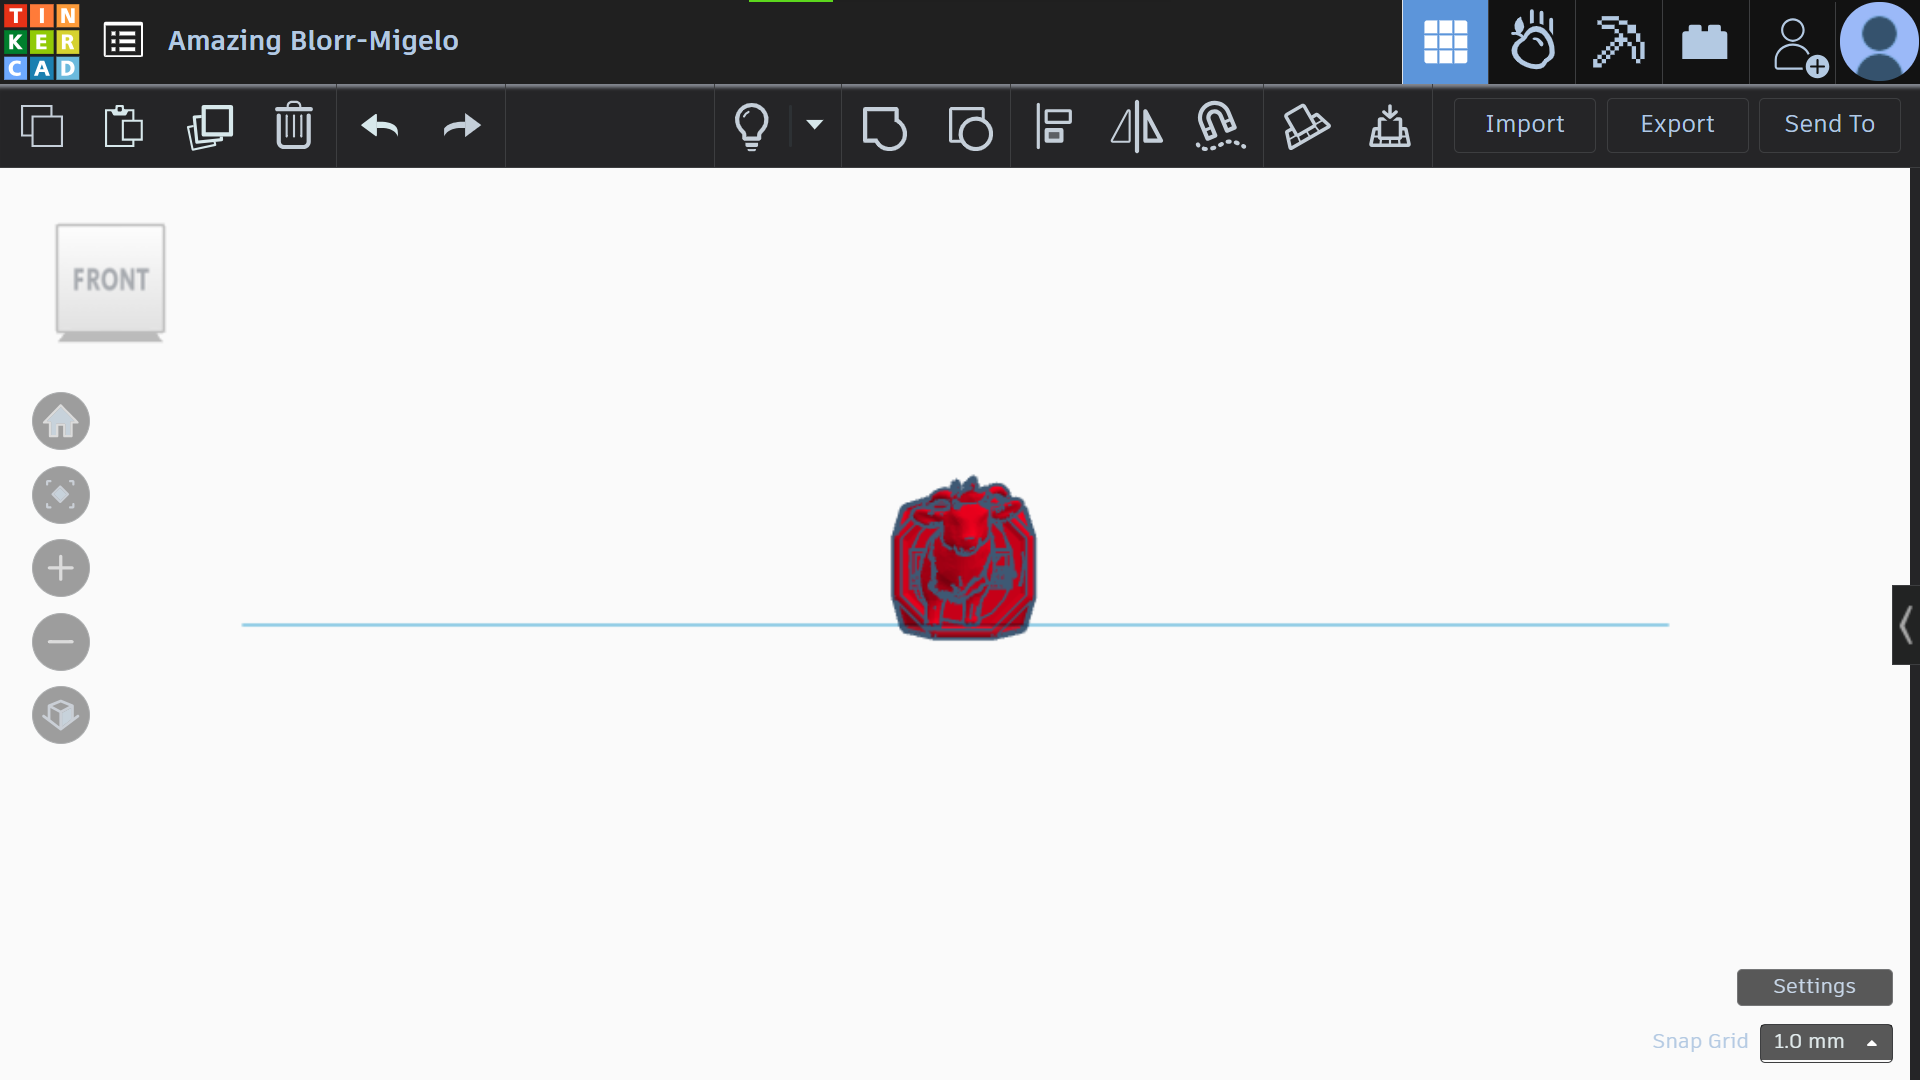Group shapes using the Group icon
The width and height of the screenshot is (1920, 1080).
pos(884,127)
